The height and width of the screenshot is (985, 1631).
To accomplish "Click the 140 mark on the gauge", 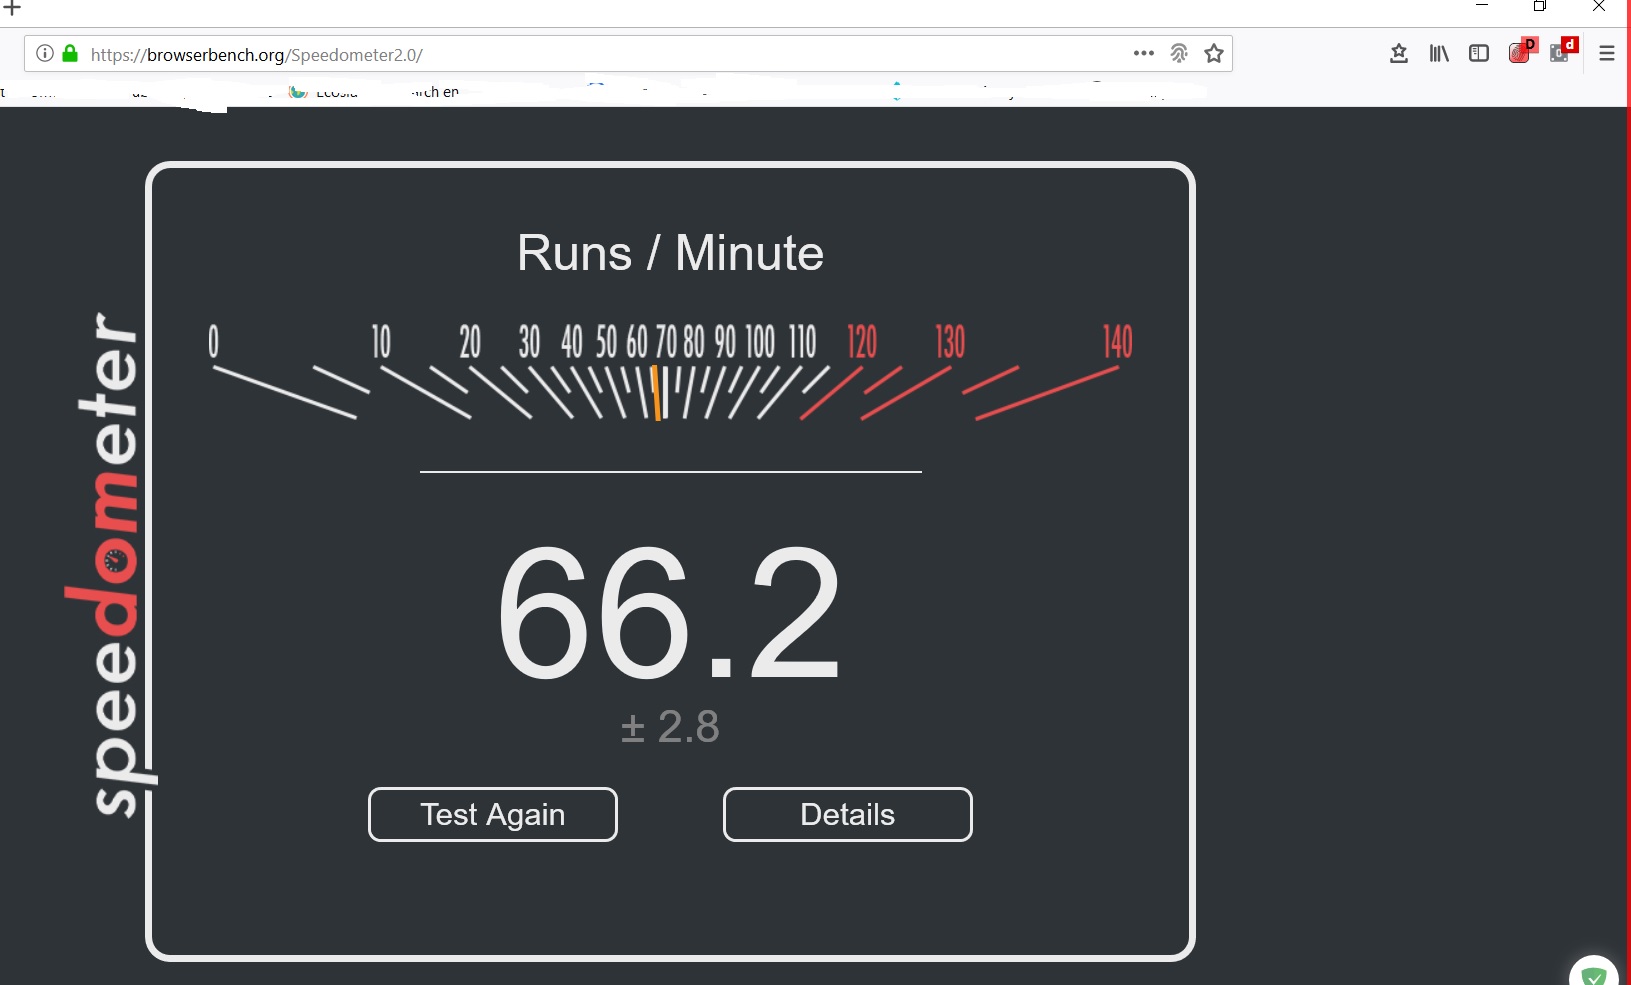I will [1118, 342].
